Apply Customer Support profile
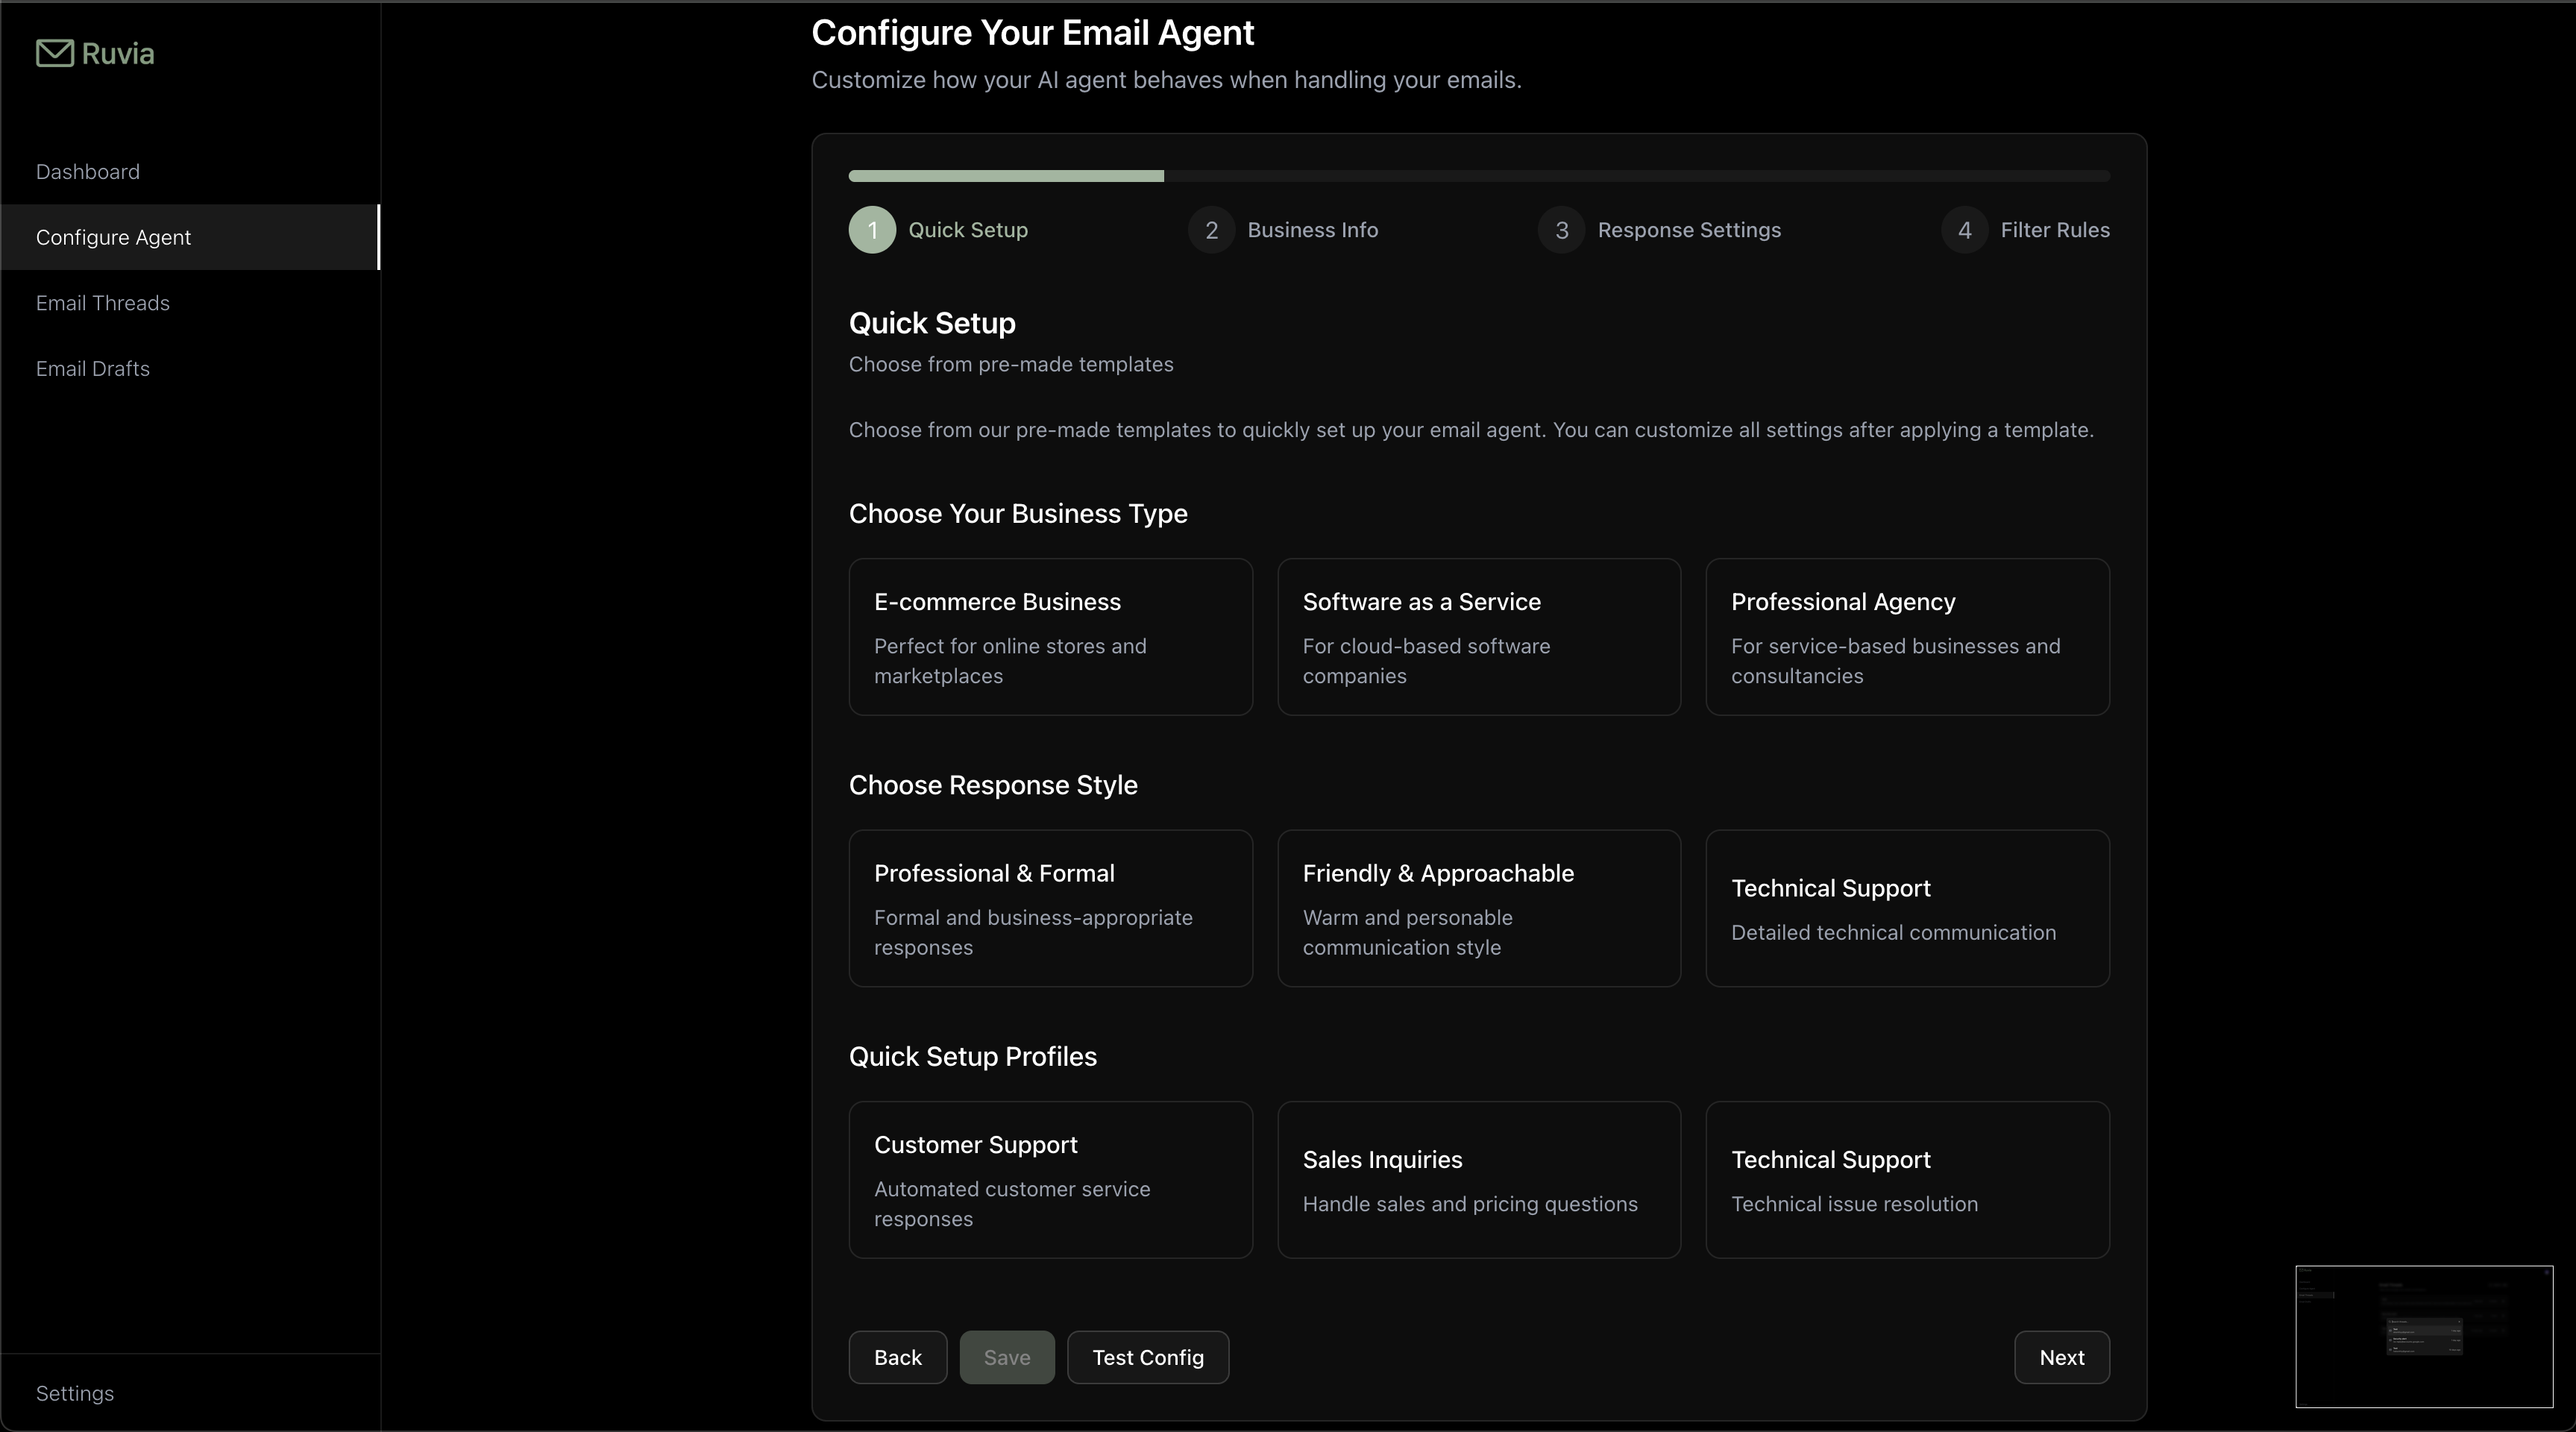Screen dimensions: 2576x1432 [x=1050, y=1180]
